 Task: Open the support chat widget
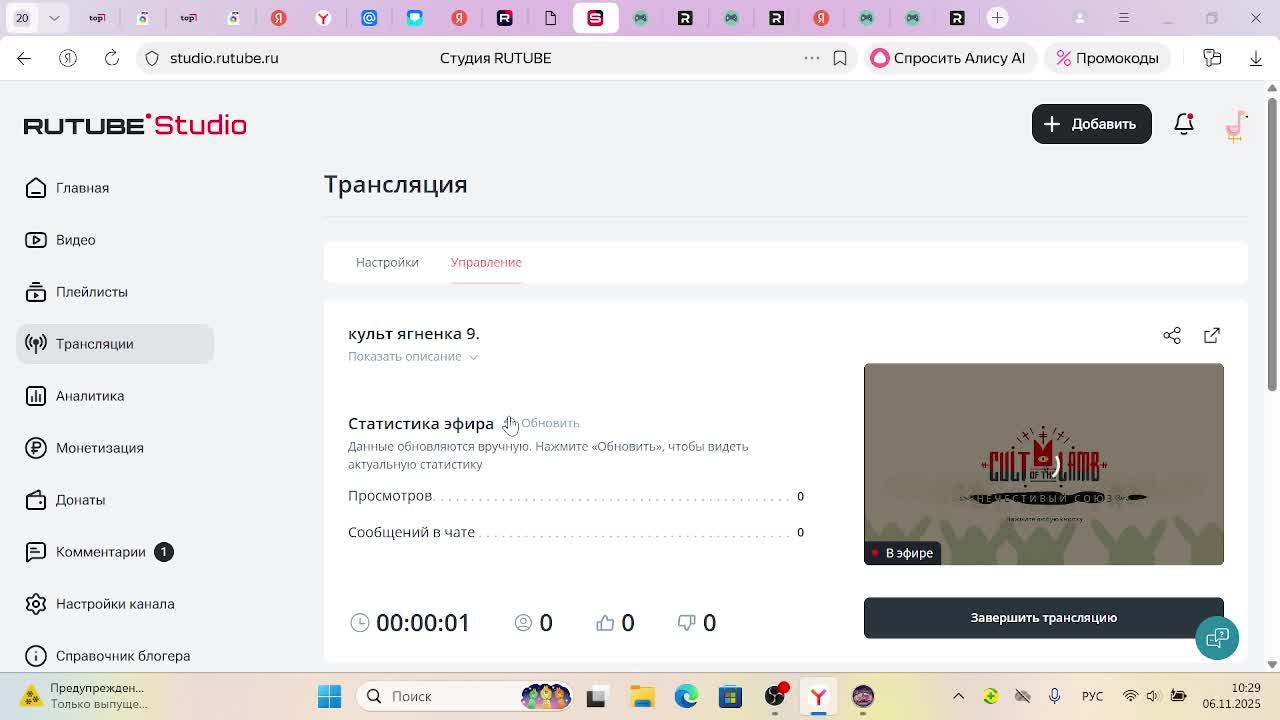click(x=1217, y=638)
